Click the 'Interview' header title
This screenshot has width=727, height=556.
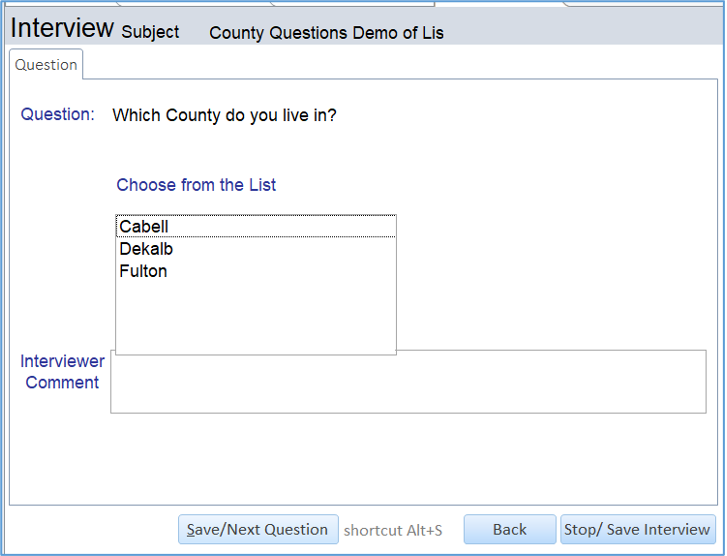pyautogui.click(x=62, y=28)
